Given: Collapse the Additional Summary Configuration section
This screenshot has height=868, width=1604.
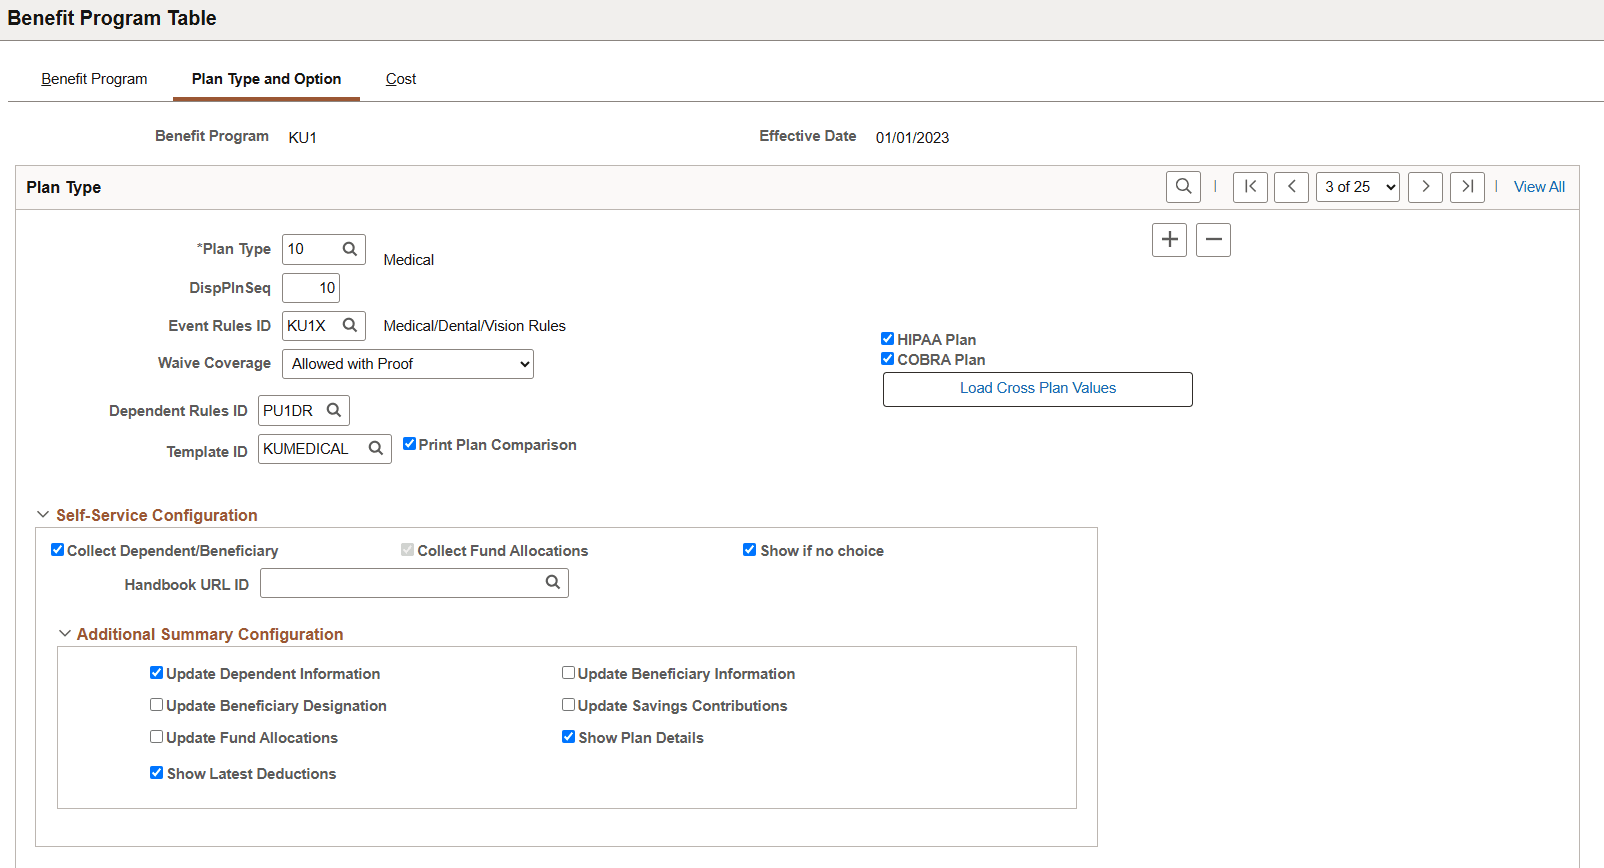Looking at the screenshot, I should (x=65, y=634).
